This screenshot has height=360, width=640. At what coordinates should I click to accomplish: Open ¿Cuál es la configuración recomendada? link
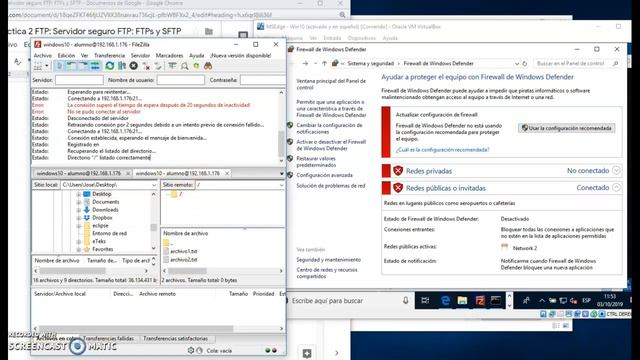click(442, 150)
